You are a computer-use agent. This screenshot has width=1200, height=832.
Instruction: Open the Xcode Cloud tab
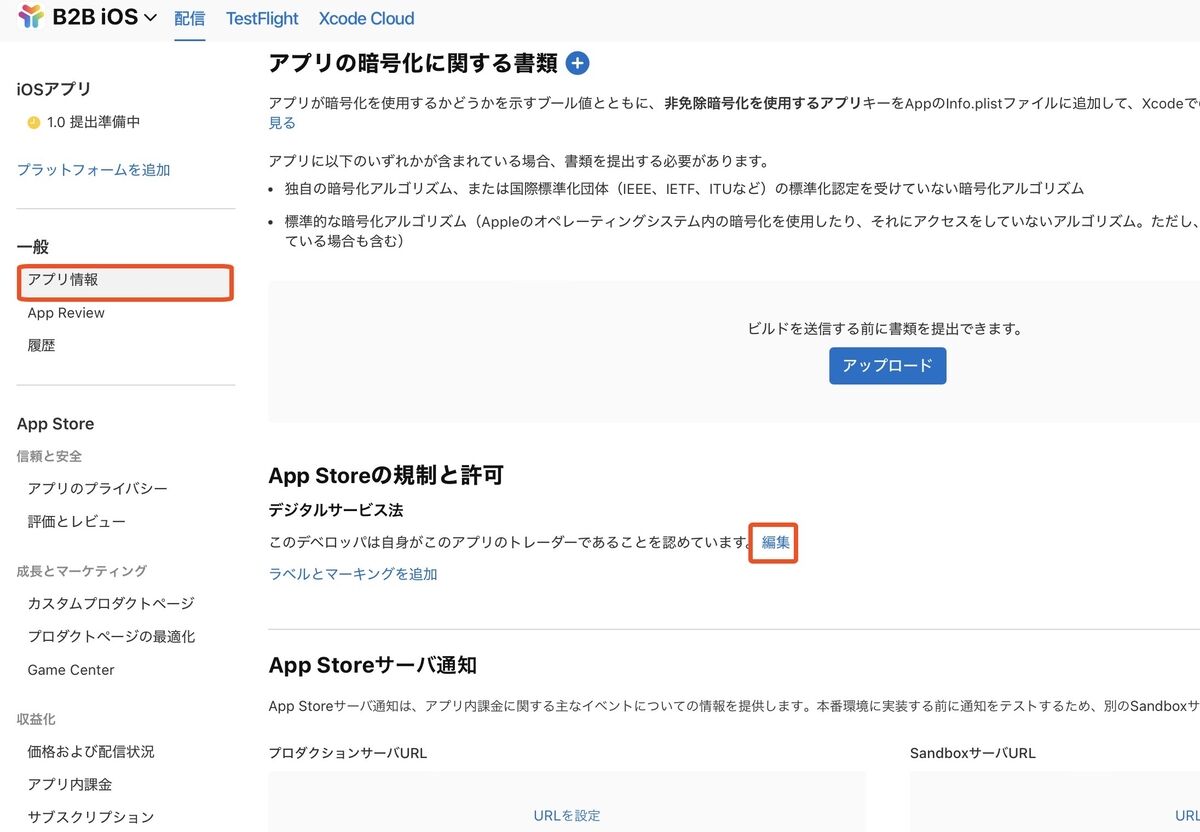366,18
